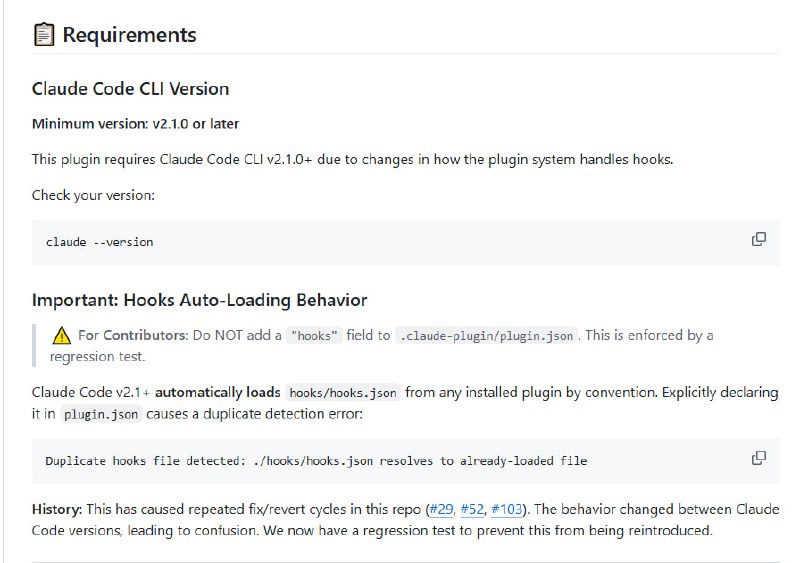Click the warning triangle icon
The image size is (800, 563).
[62, 335]
